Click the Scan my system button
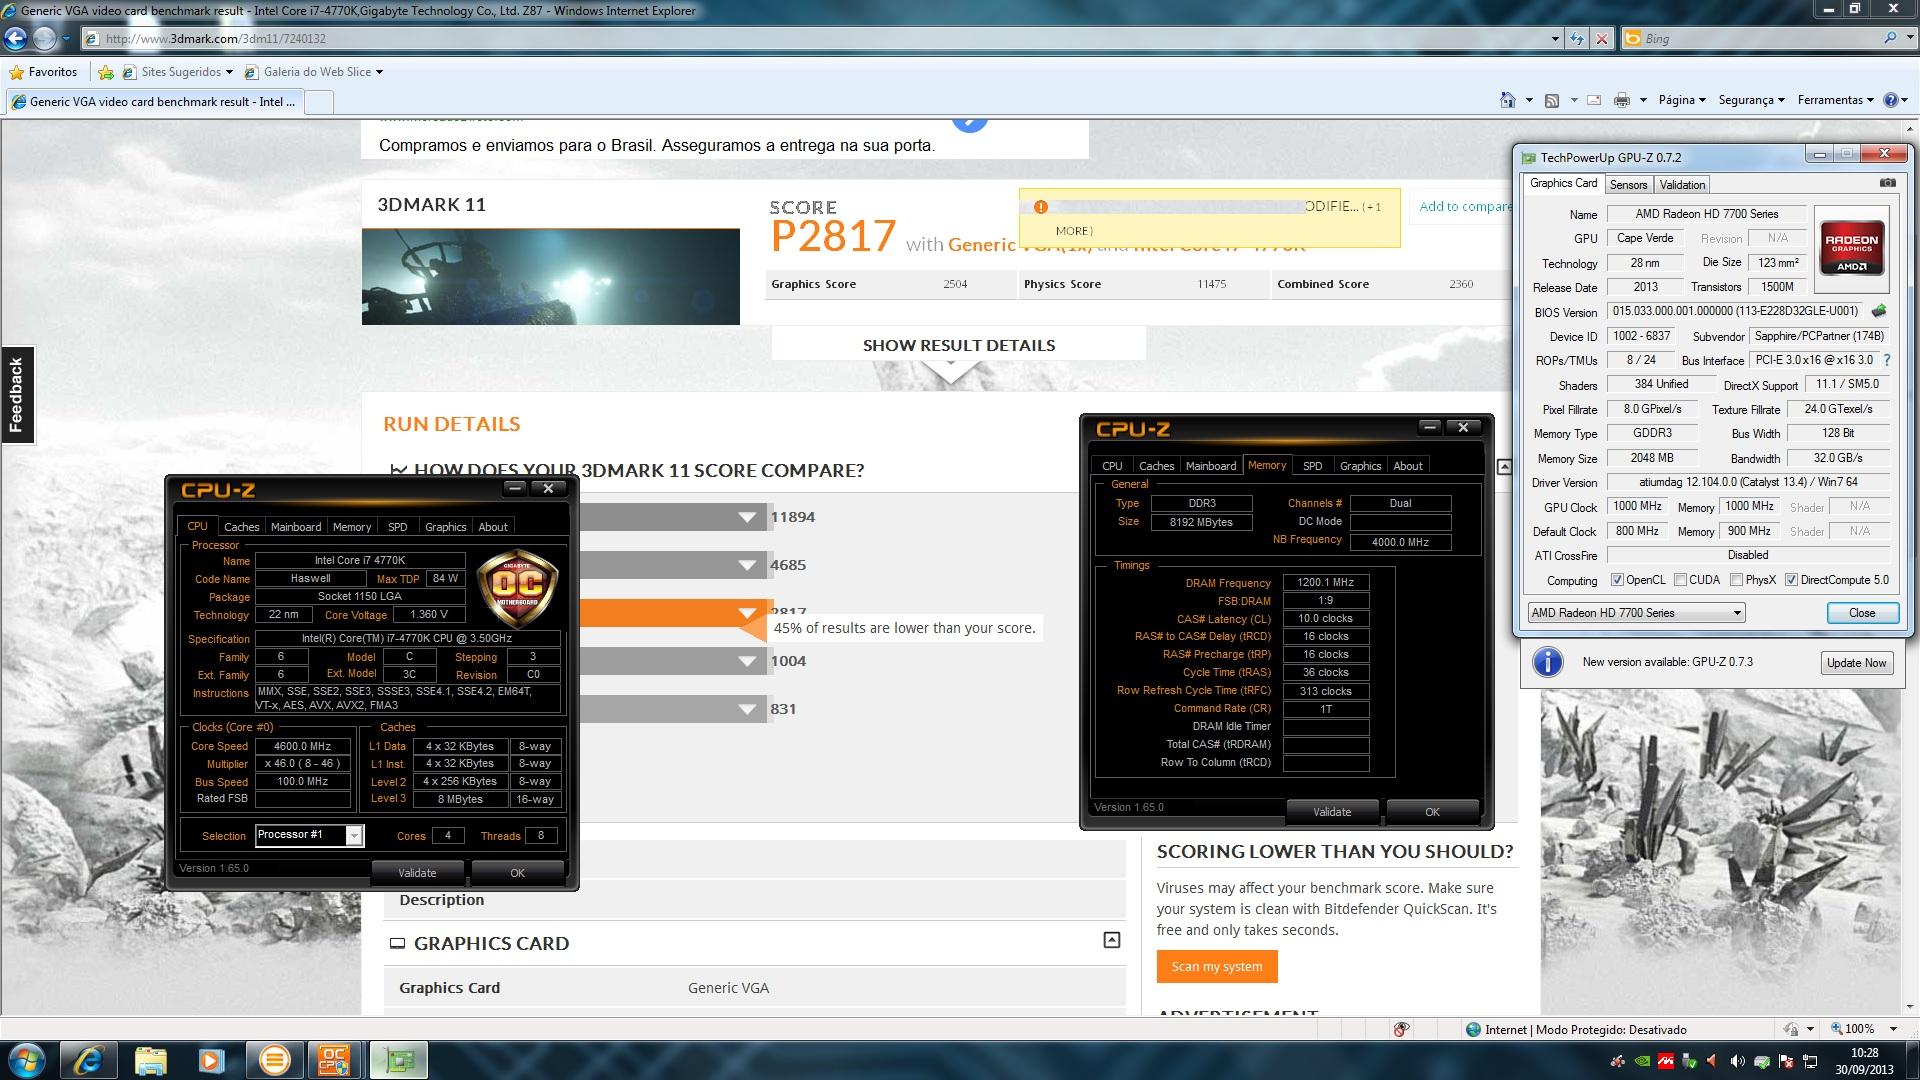This screenshot has height=1080, width=1920. 1217,967
